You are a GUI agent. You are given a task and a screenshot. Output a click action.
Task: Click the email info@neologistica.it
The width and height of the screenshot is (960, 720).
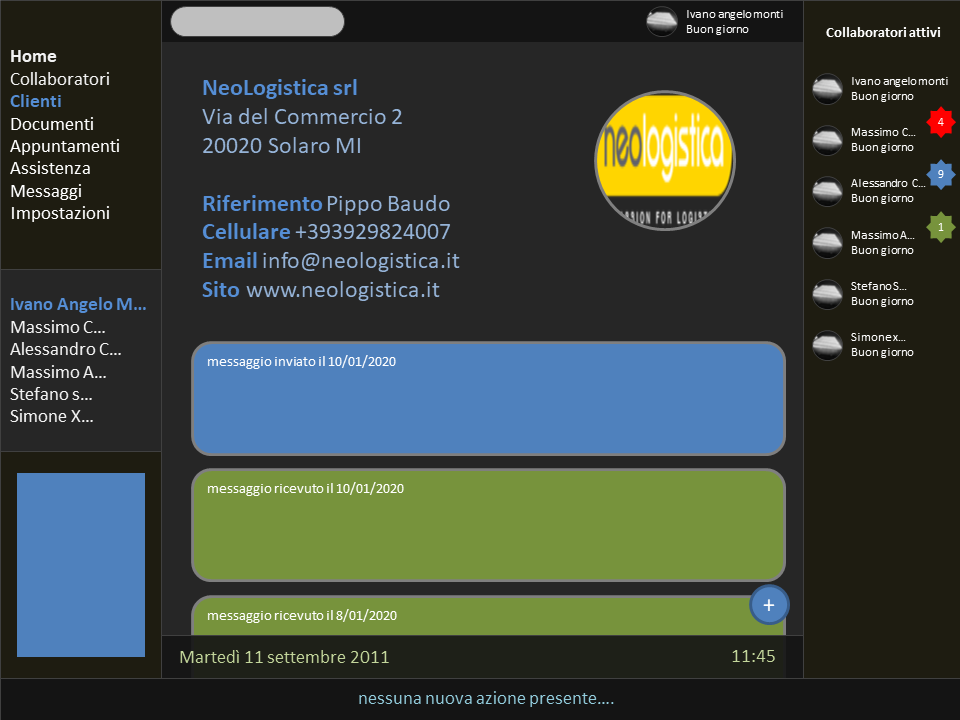point(361,261)
